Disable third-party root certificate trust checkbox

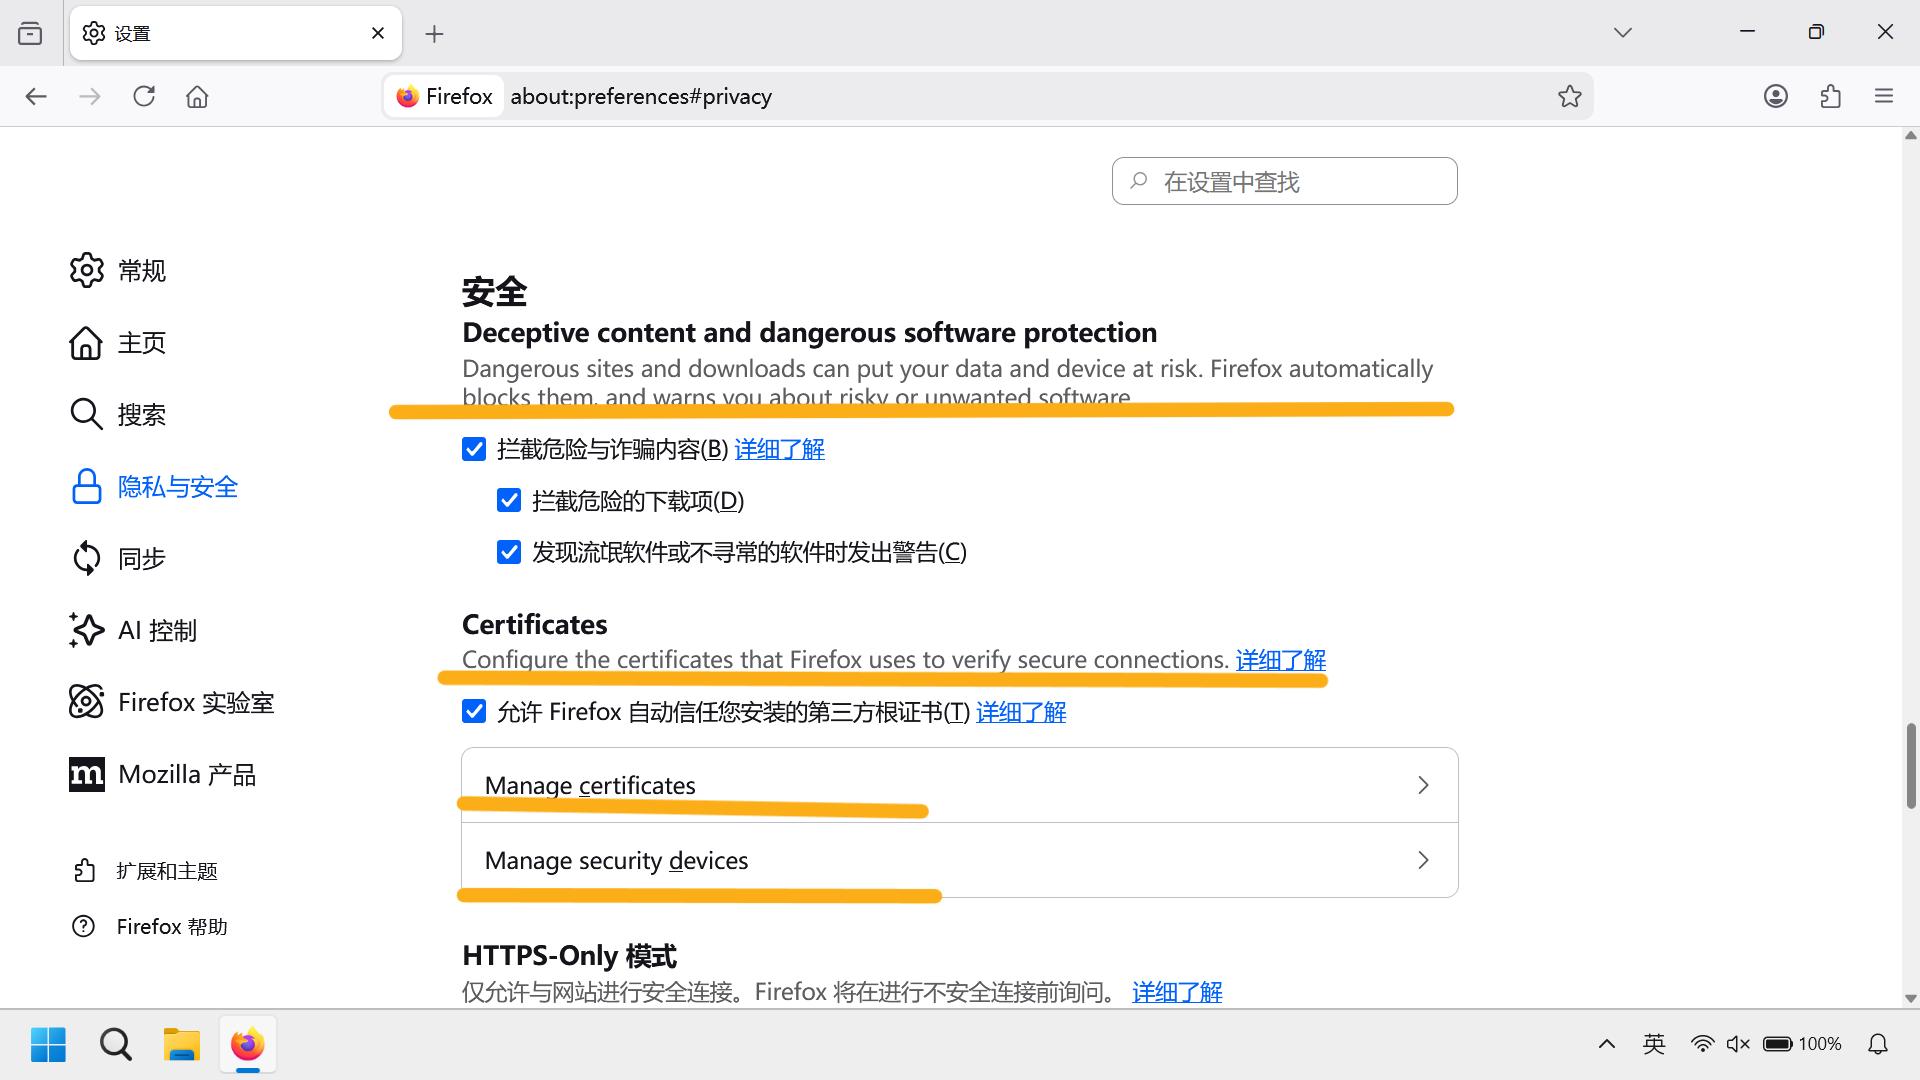[474, 711]
